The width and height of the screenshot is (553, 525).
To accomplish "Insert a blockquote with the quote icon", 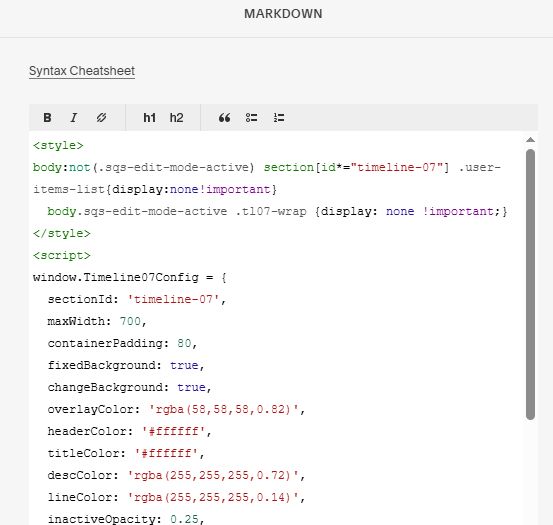I will [224, 118].
